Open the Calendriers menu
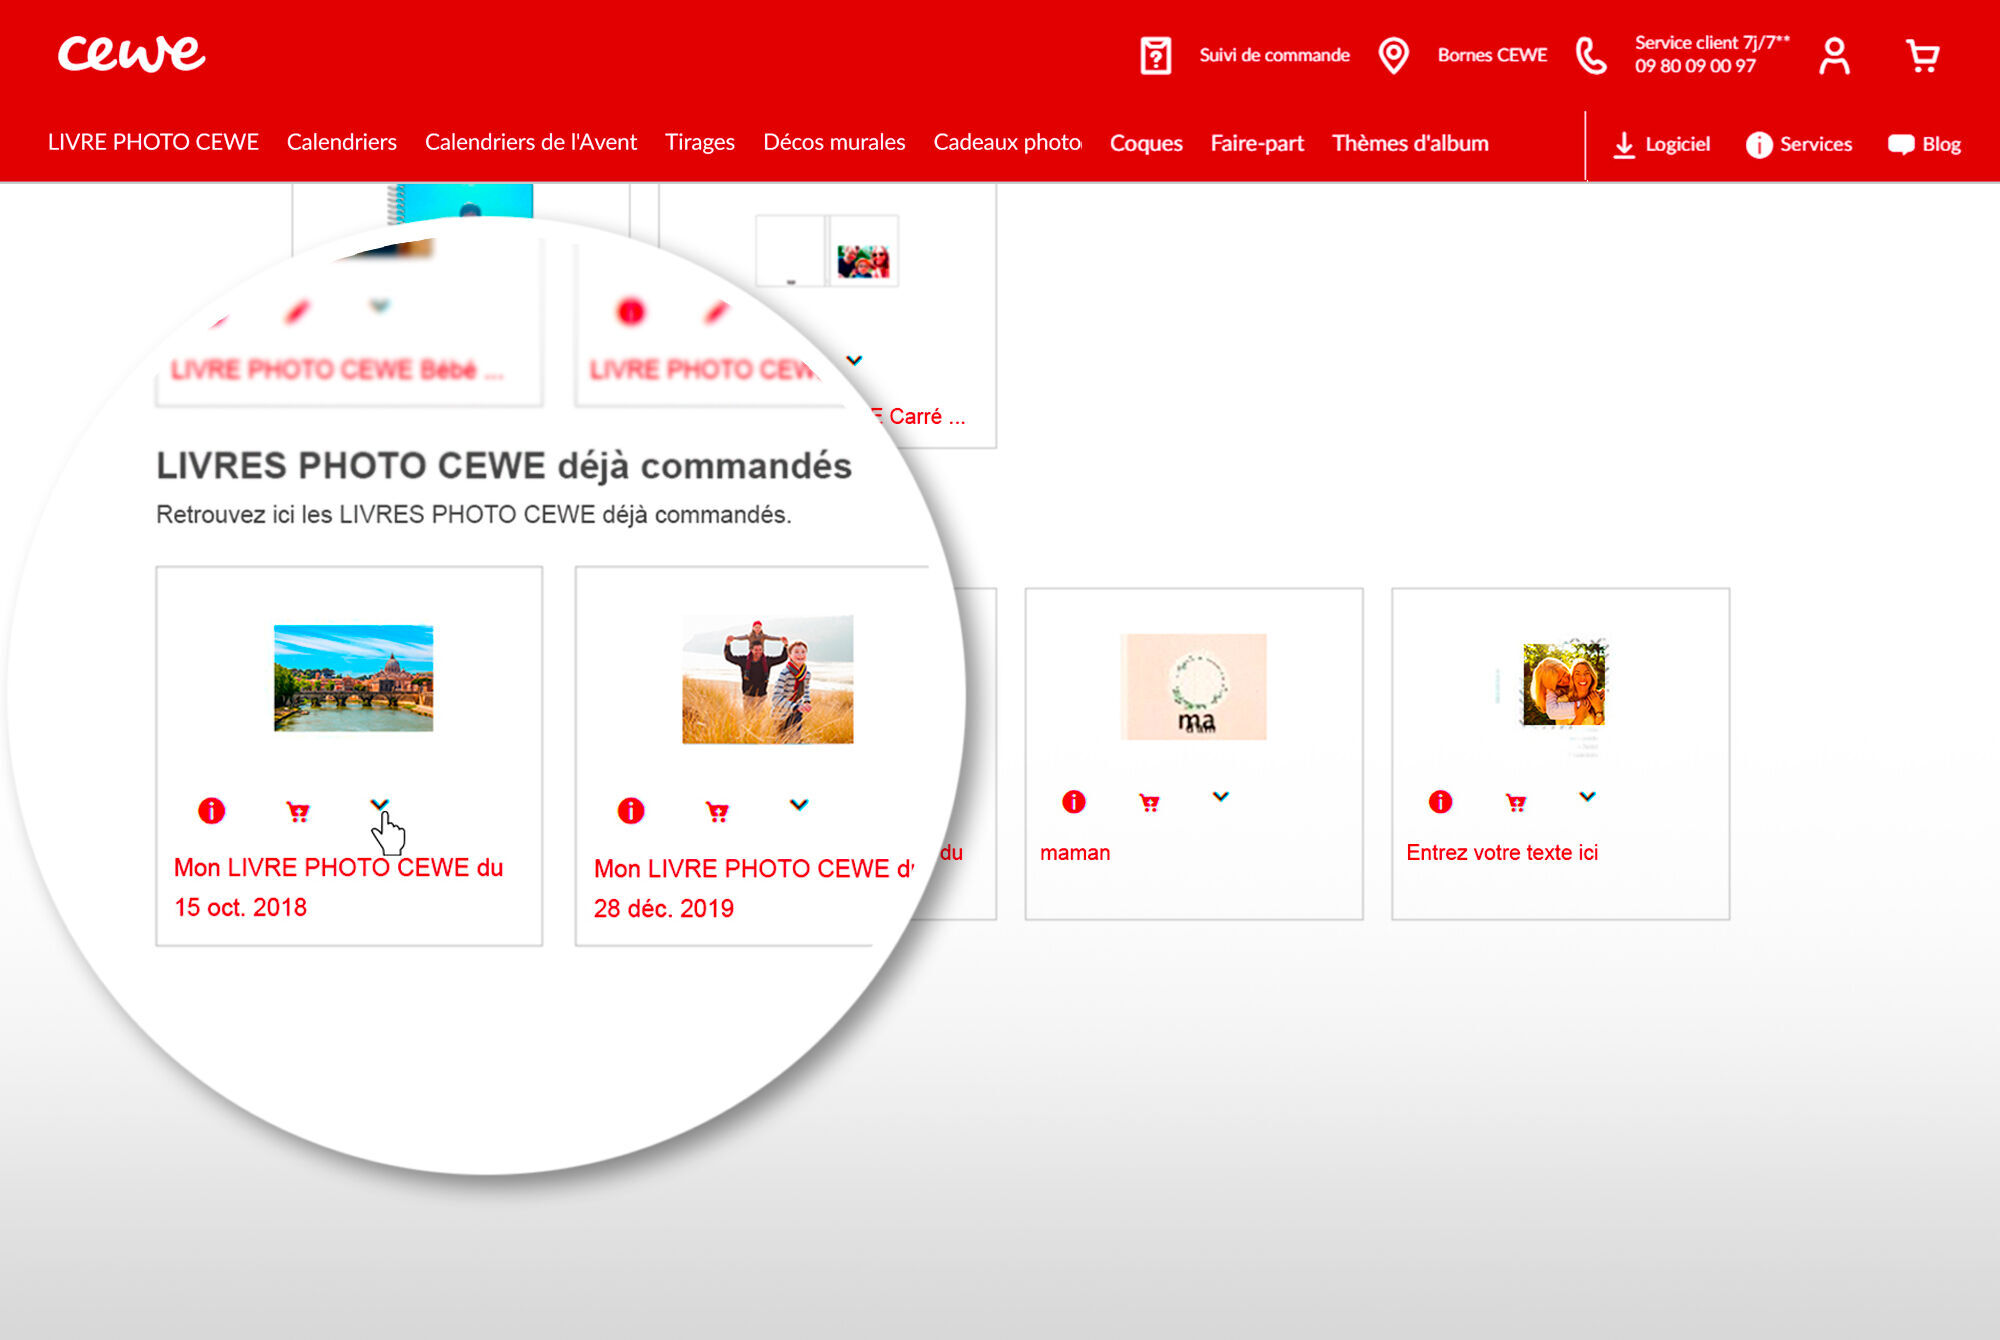The height and width of the screenshot is (1340, 2000). click(x=341, y=143)
